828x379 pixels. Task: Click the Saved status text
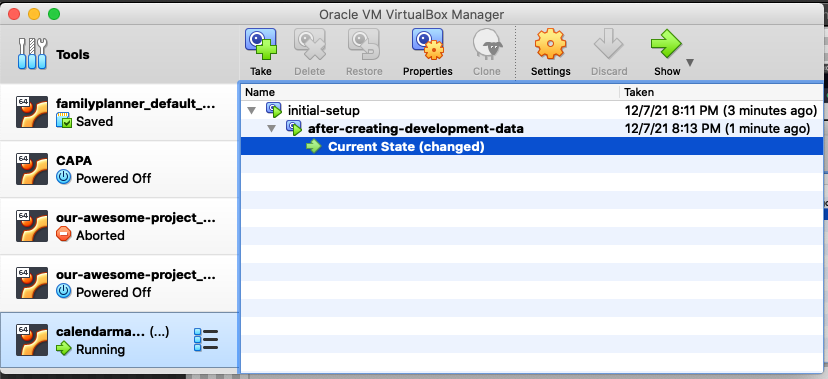(95, 121)
